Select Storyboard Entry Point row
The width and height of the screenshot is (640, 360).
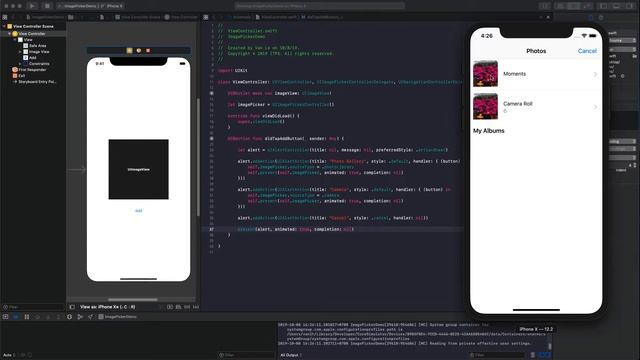(x=34, y=82)
